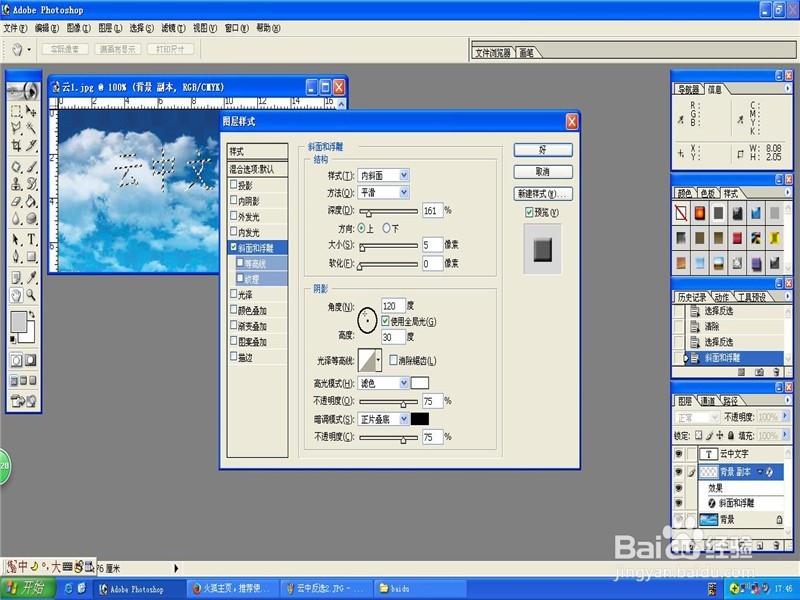Screen dimensions: 800x600
Task: Switch to 通道 Channels tab
Action: coord(708,401)
